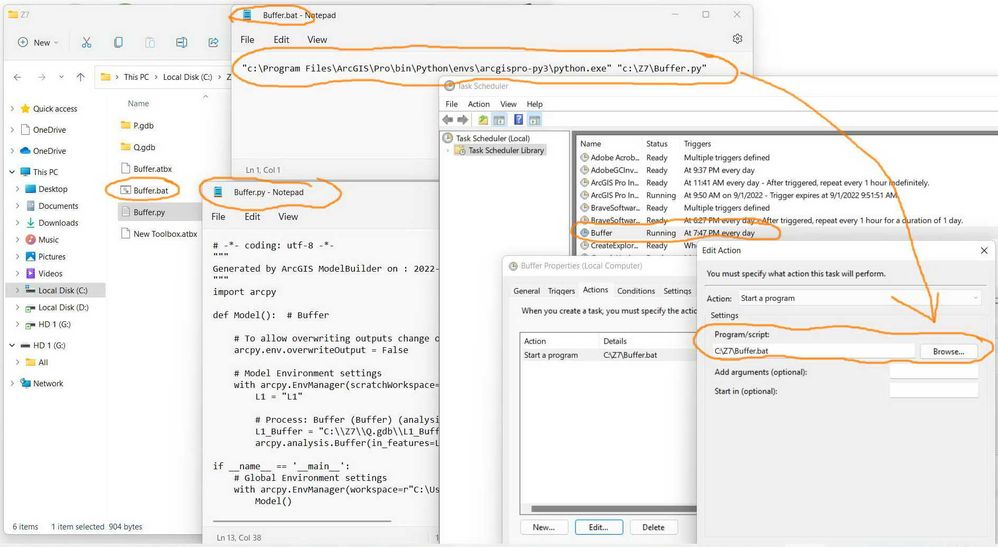Image resolution: width=998 pixels, height=547 pixels.
Task: Open the Action menu in Task Scheduler
Action: click(479, 104)
